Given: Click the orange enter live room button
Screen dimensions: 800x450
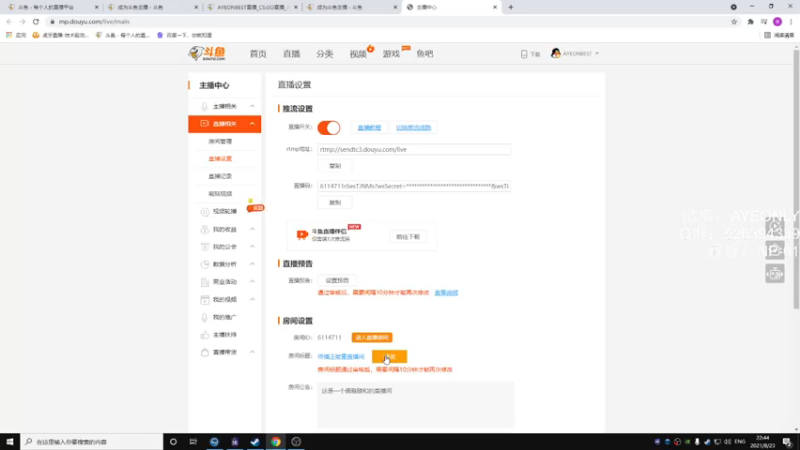Looking at the screenshot, I should click(372, 338).
